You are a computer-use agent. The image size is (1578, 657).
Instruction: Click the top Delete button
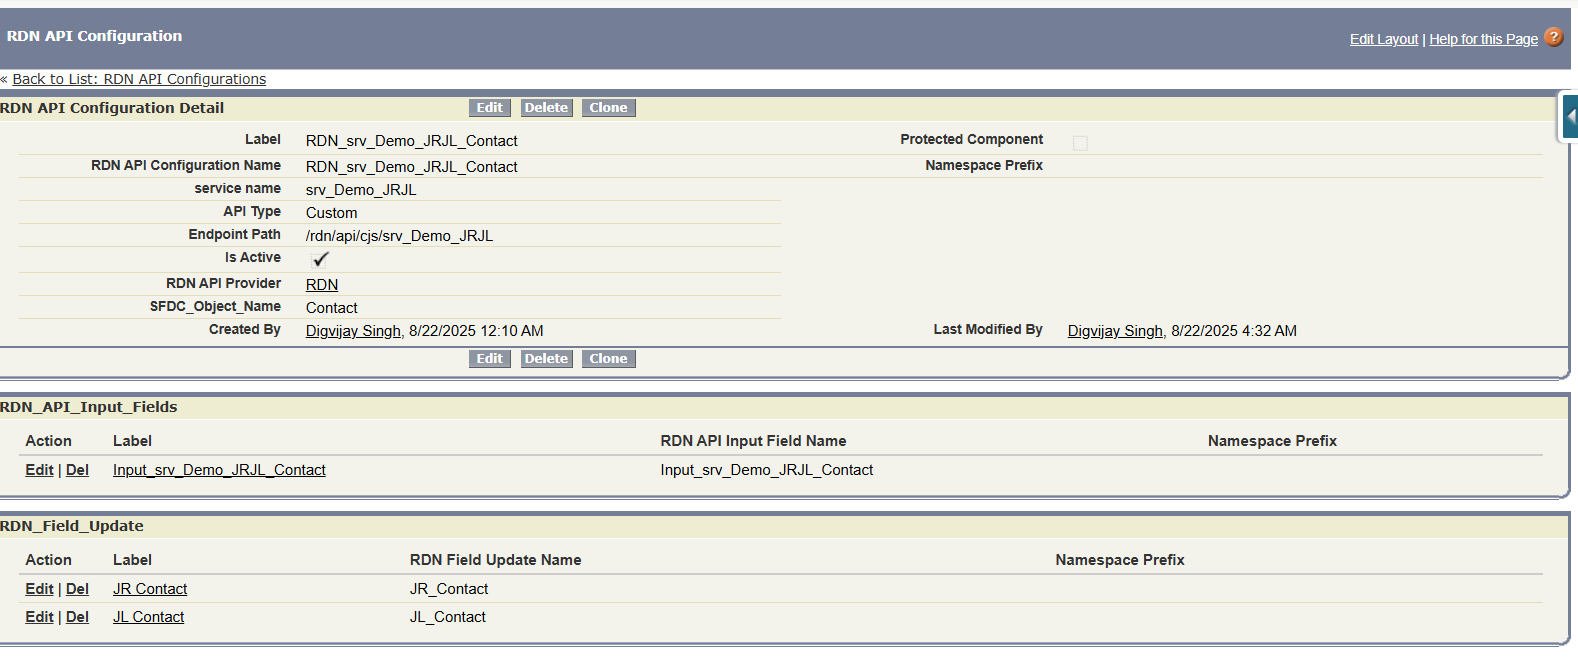(x=546, y=108)
